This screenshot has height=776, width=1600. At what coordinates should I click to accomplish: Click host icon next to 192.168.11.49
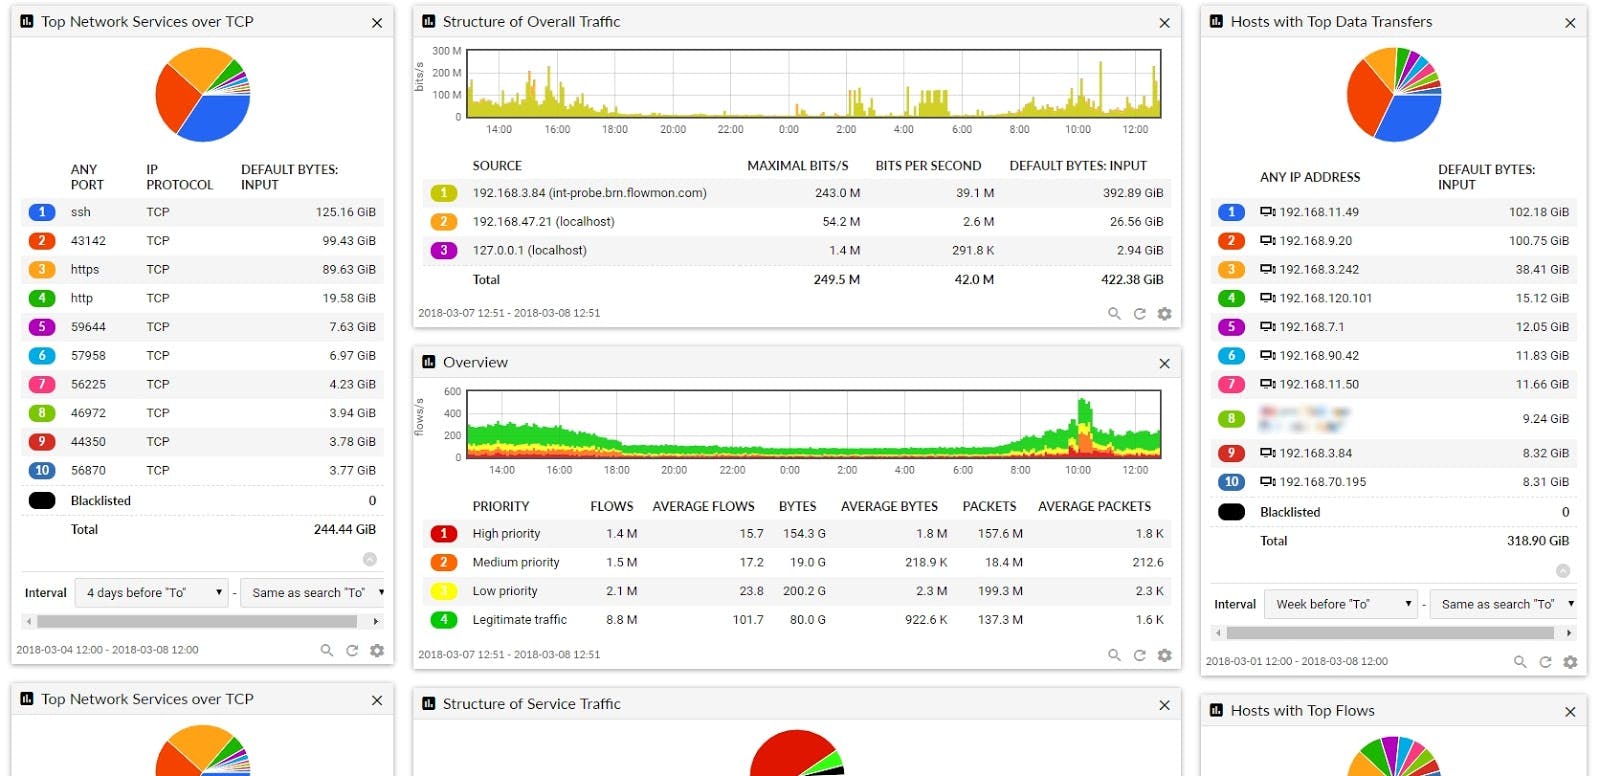coord(1267,212)
